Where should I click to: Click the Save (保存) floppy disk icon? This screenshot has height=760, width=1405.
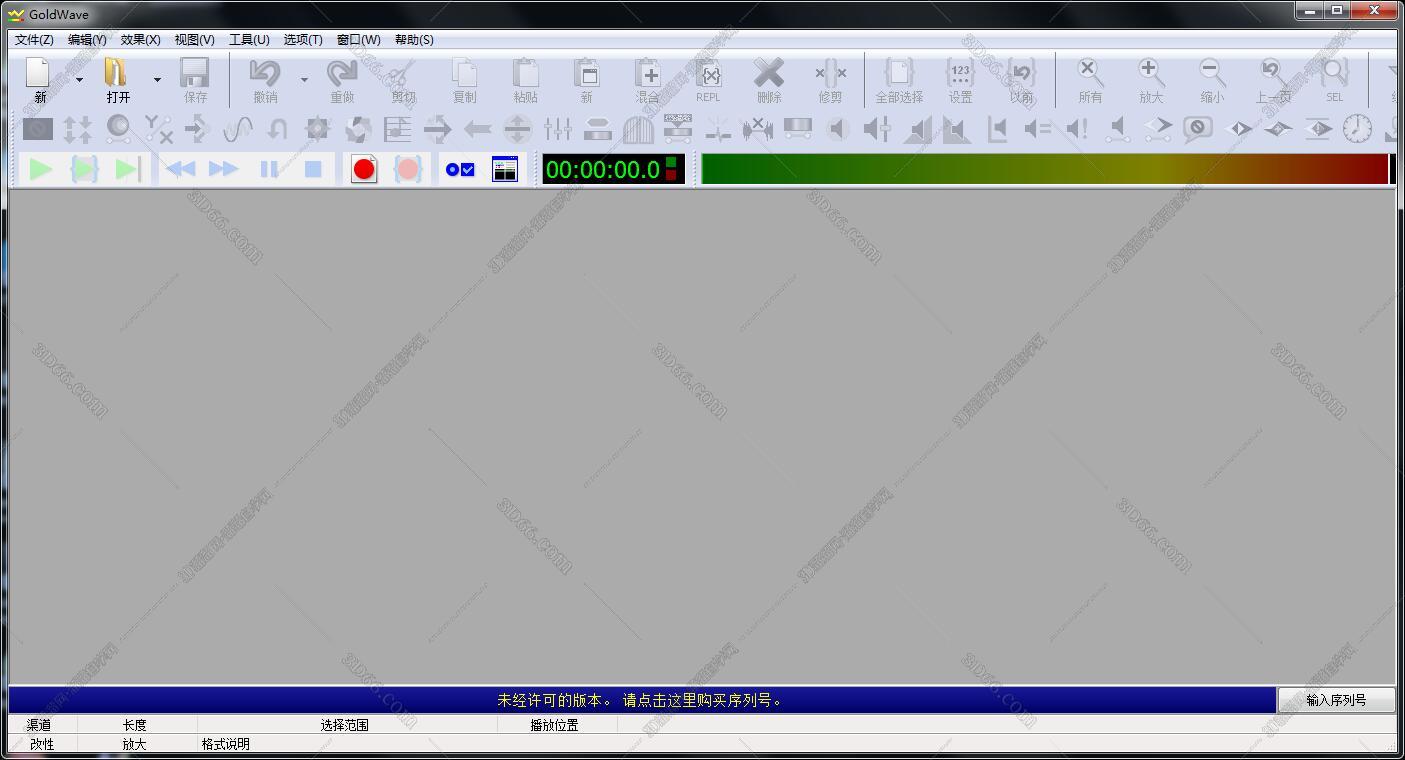click(x=194, y=72)
